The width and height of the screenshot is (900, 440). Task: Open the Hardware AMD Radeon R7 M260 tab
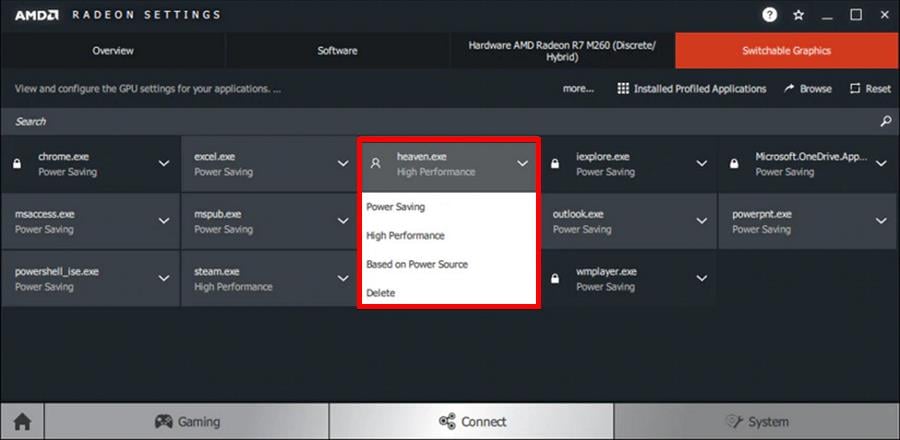562,50
